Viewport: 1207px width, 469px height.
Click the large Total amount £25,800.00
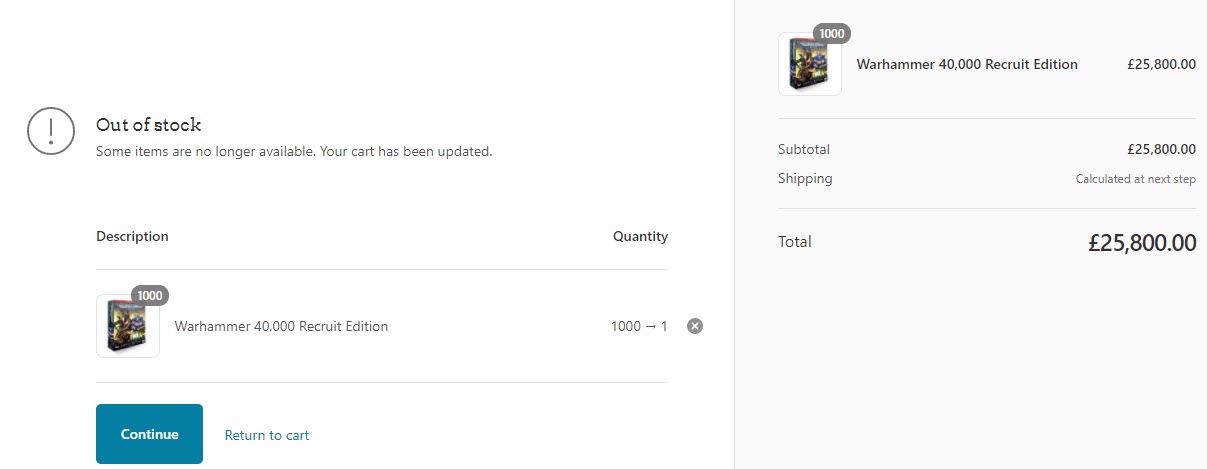pos(1142,242)
